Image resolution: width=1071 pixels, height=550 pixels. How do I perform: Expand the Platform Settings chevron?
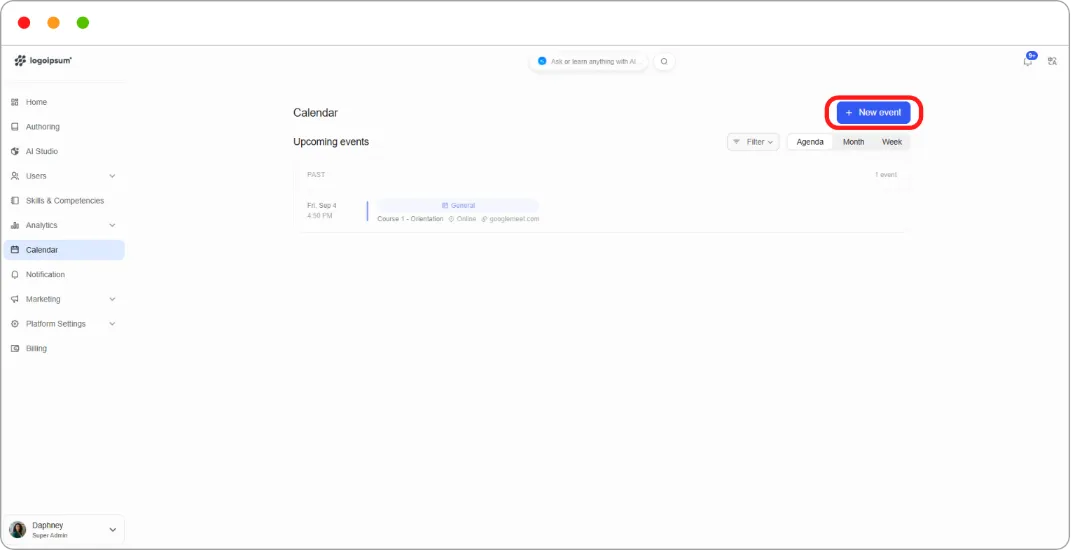click(x=112, y=323)
